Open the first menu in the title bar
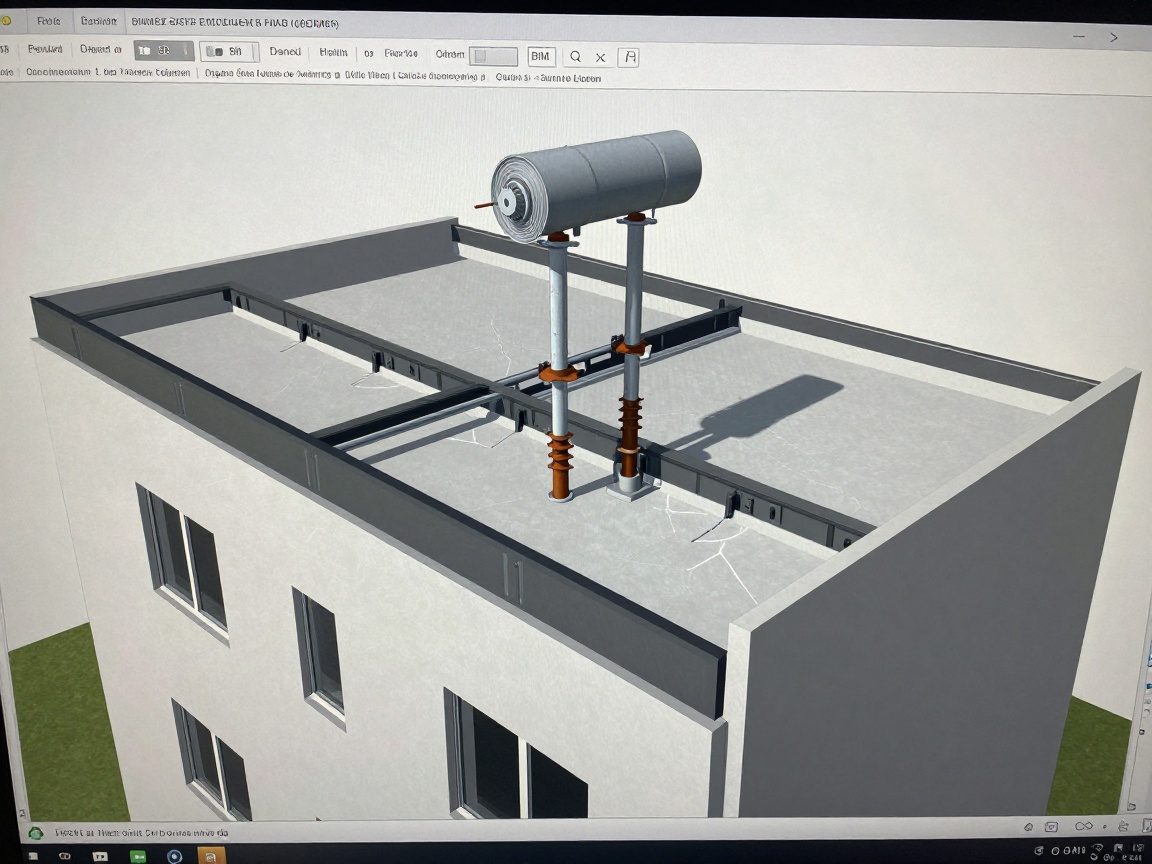The height and width of the screenshot is (864, 1152). (48, 21)
